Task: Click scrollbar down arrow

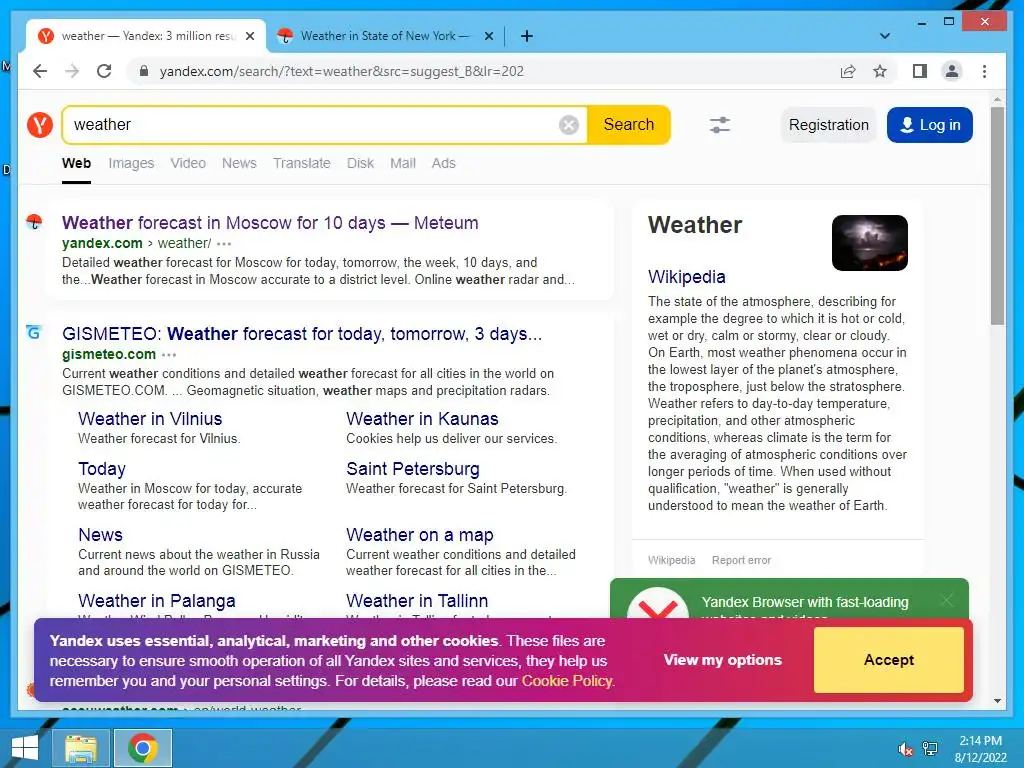Action: 997,701
